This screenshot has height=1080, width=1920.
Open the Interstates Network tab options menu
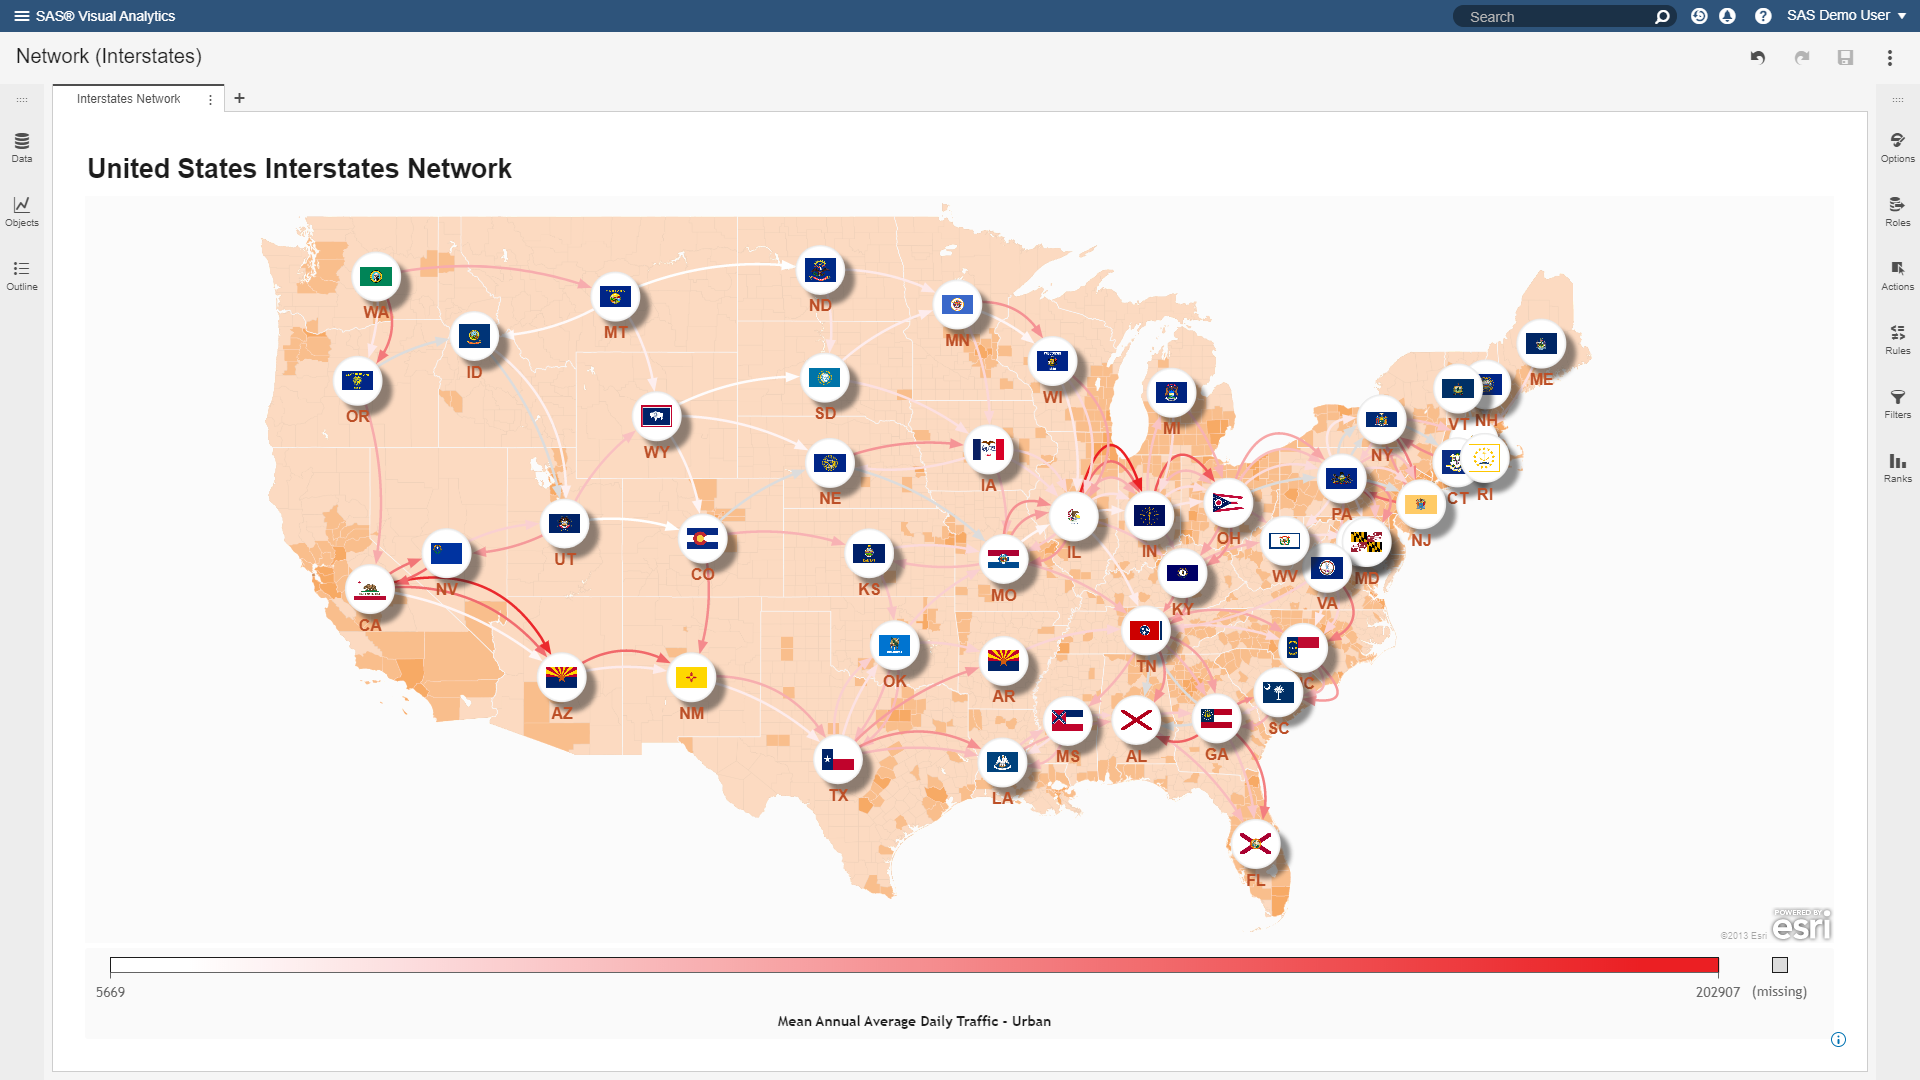[211, 99]
